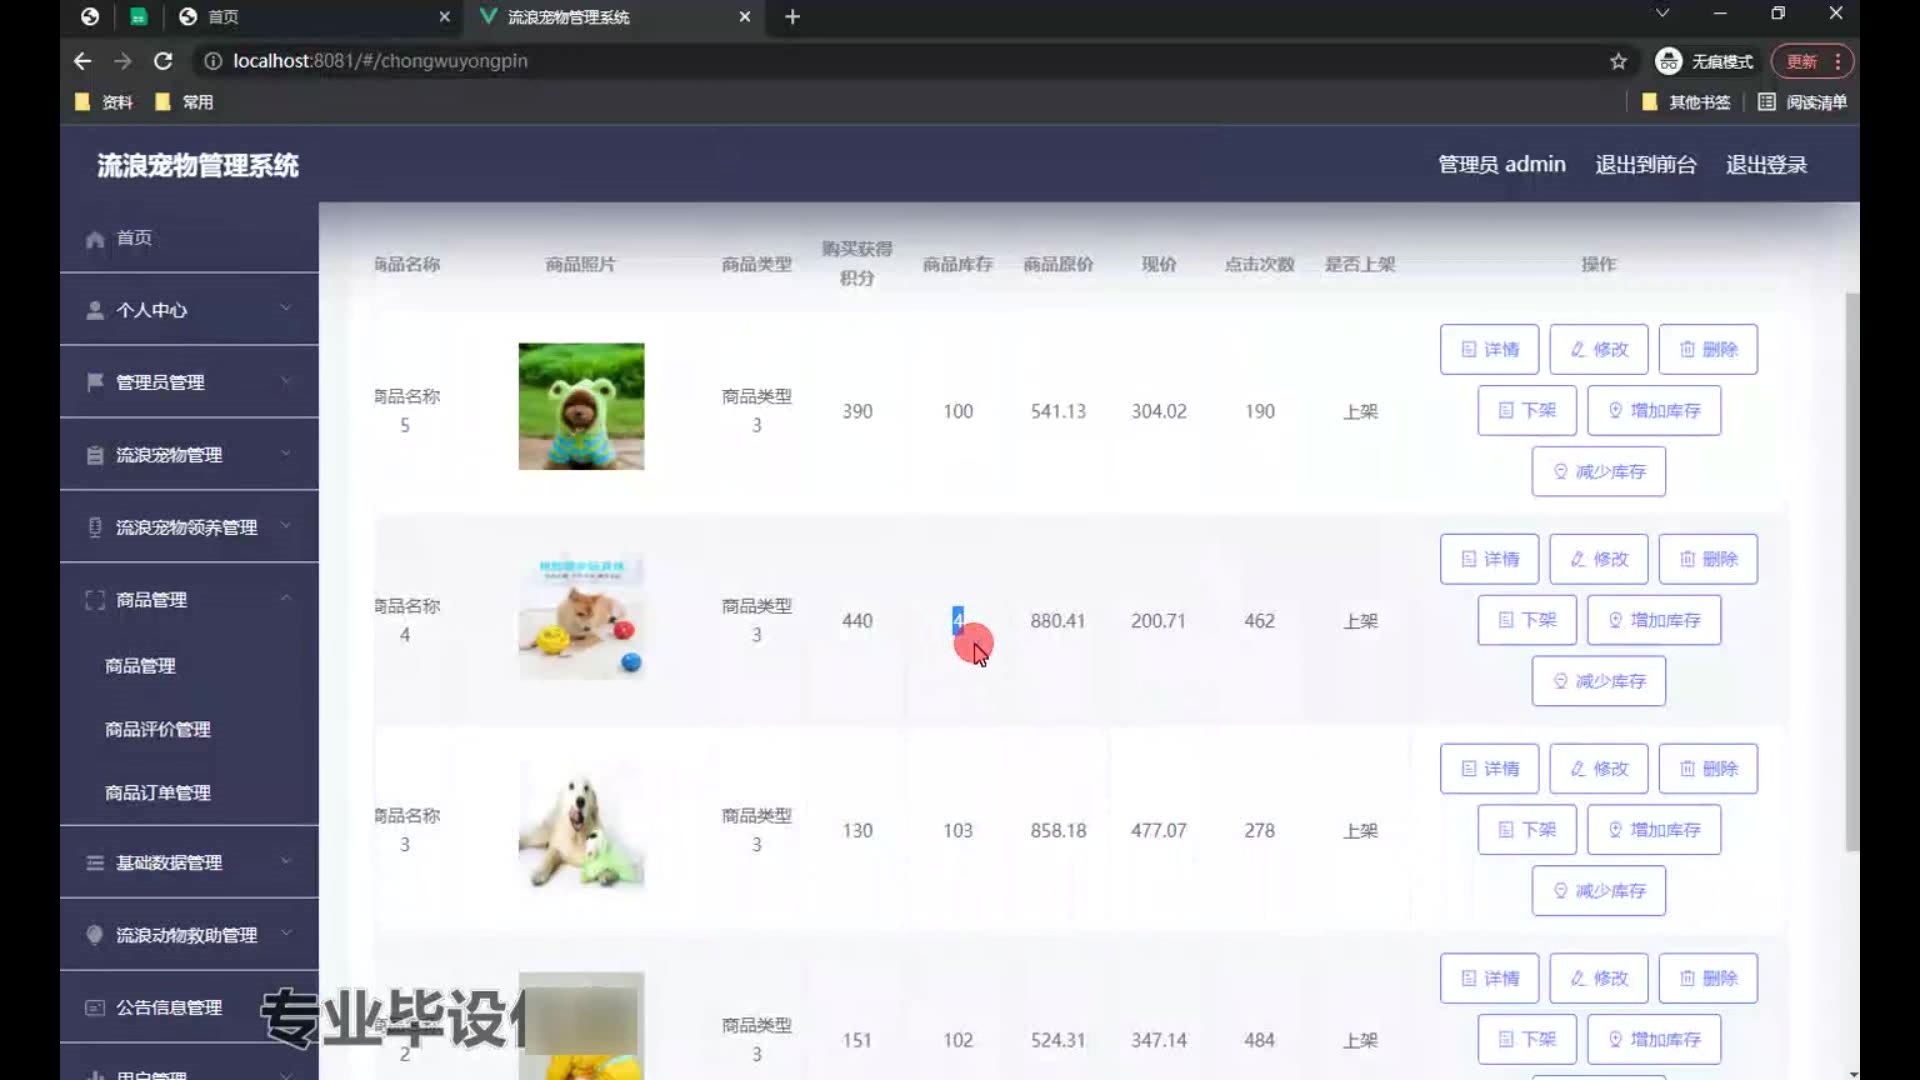Expand the 流浪宠物管理 menu chevron
The height and width of the screenshot is (1080, 1920).
pos(286,453)
